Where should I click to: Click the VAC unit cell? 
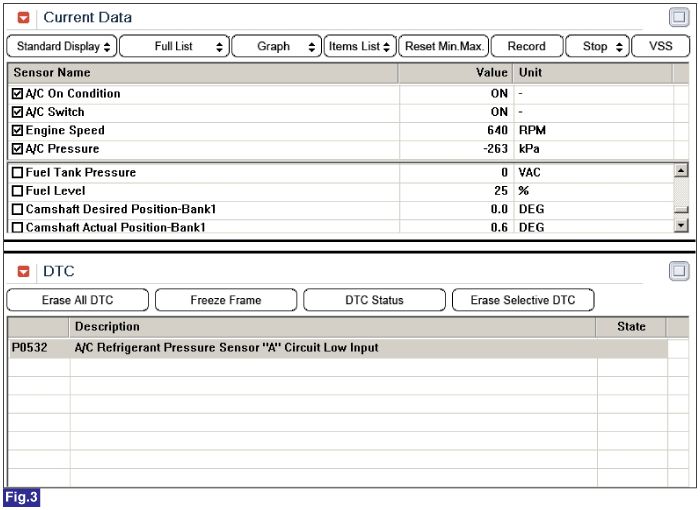coord(529,173)
